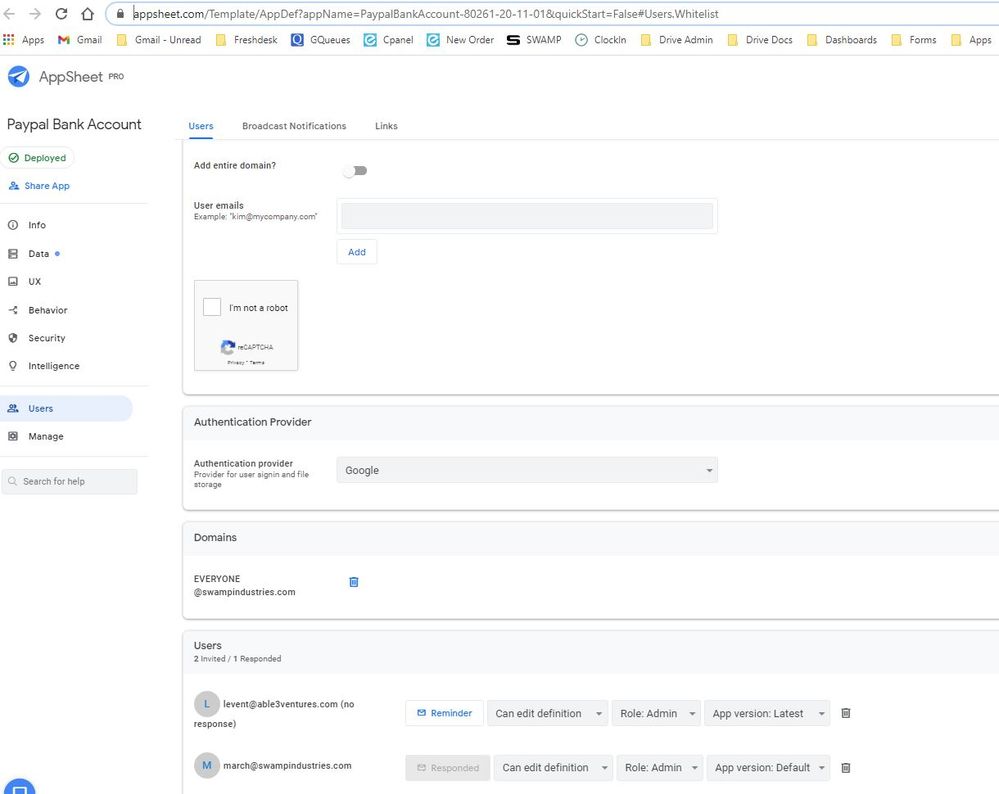Open the Freshdesk bookmark folder
Image resolution: width=999 pixels, height=794 pixels.
[247, 40]
